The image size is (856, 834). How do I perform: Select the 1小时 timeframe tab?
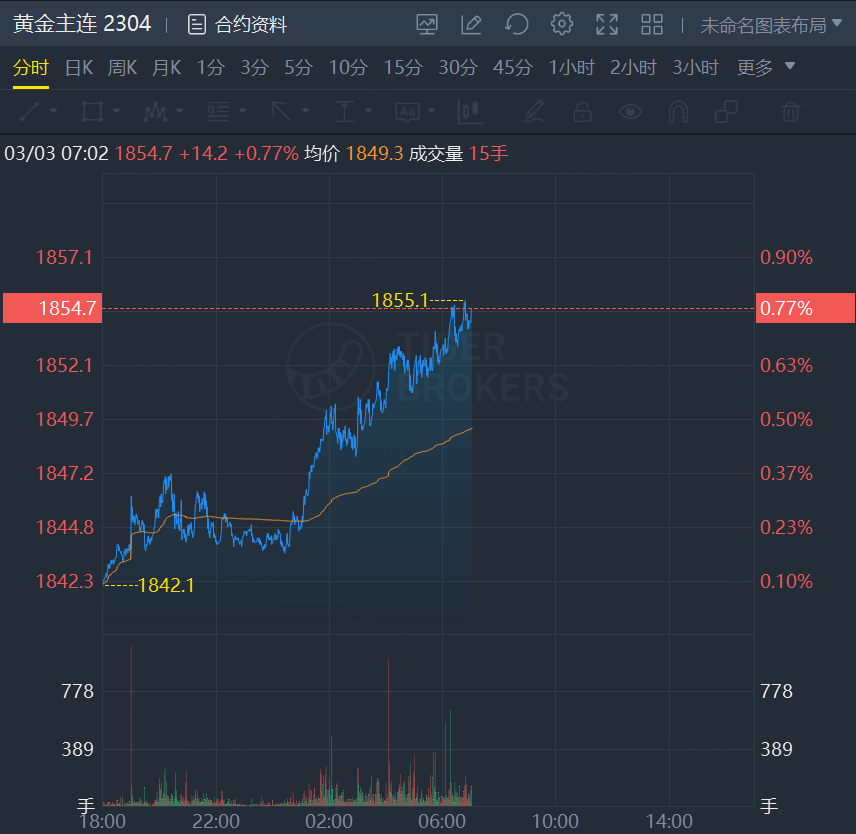coord(571,68)
